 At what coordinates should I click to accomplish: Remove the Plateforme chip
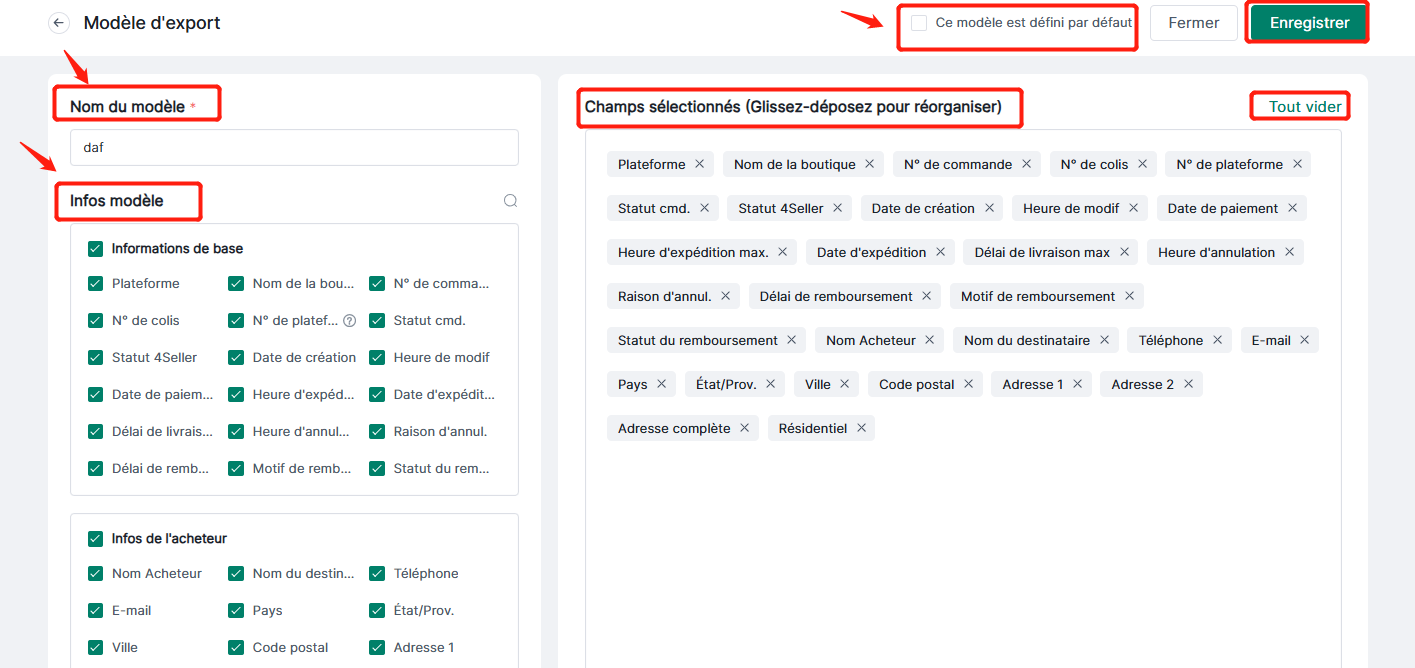tap(699, 164)
